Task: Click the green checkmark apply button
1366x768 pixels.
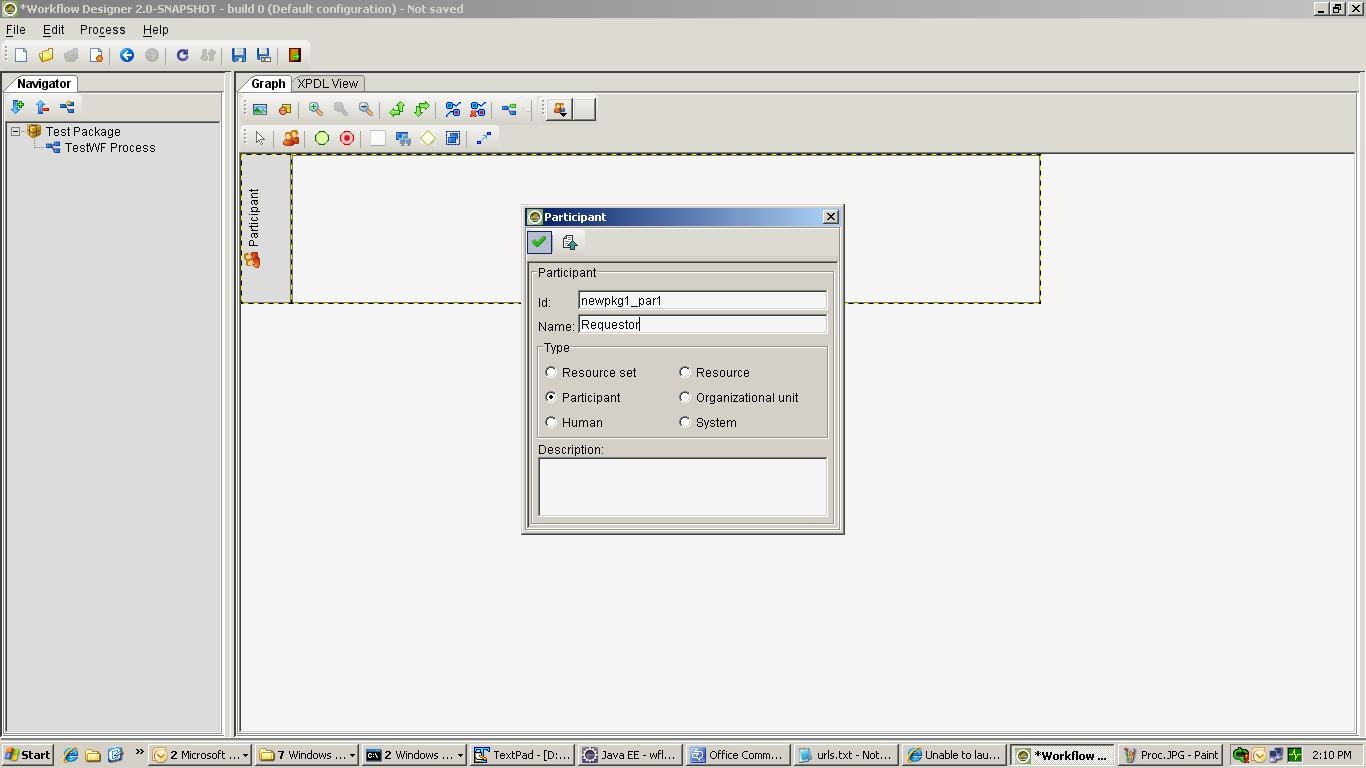Action: pyautogui.click(x=539, y=242)
